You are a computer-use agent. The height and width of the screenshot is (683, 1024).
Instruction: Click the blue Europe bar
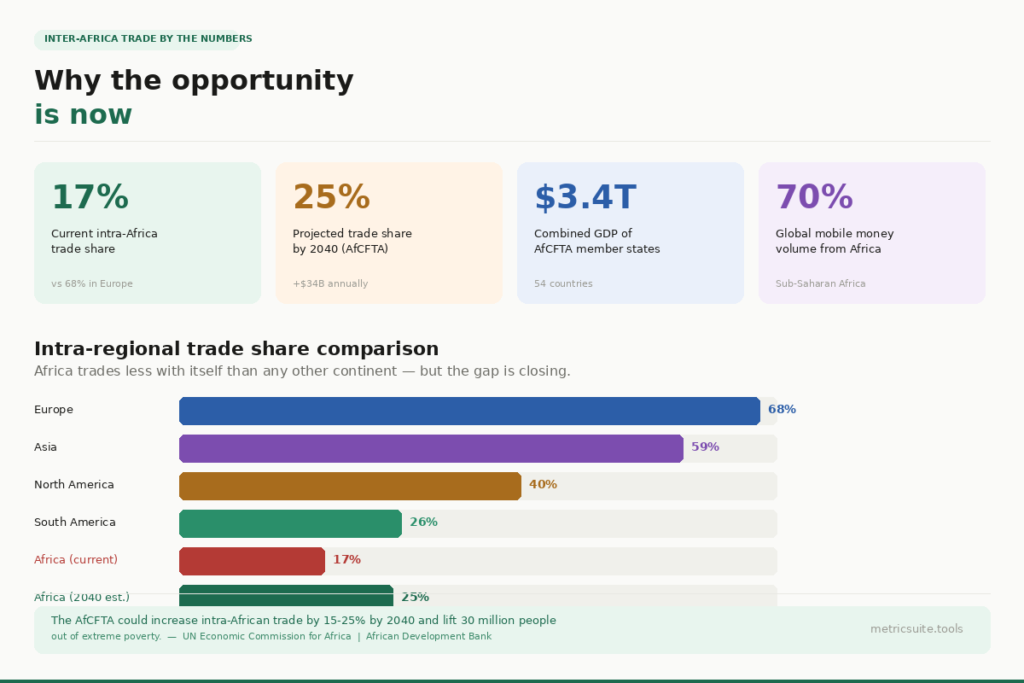pyautogui.click(x=469, y=410)
